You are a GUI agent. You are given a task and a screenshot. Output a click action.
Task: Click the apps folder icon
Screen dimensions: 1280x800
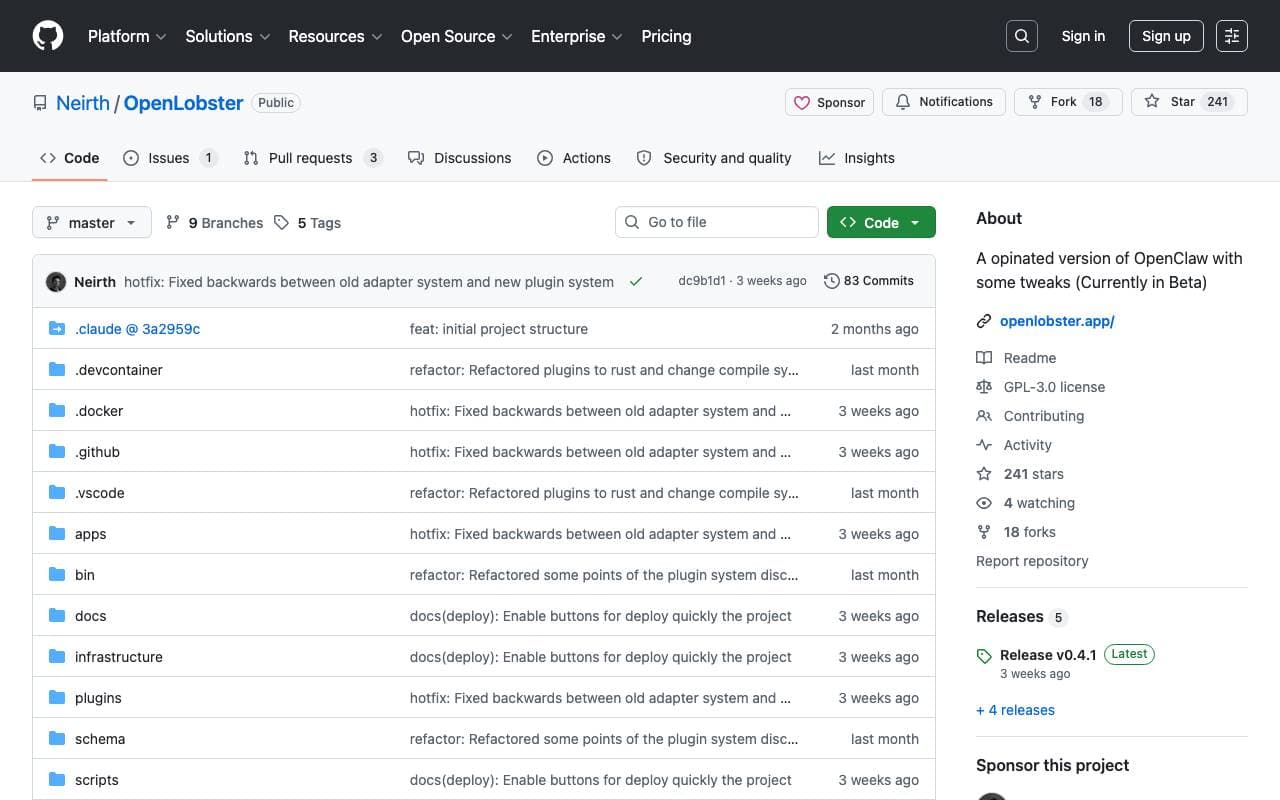(x=57, y=534)
